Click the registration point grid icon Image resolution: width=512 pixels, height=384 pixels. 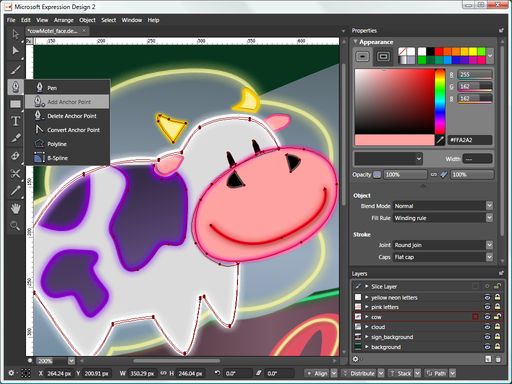[26, 373]
